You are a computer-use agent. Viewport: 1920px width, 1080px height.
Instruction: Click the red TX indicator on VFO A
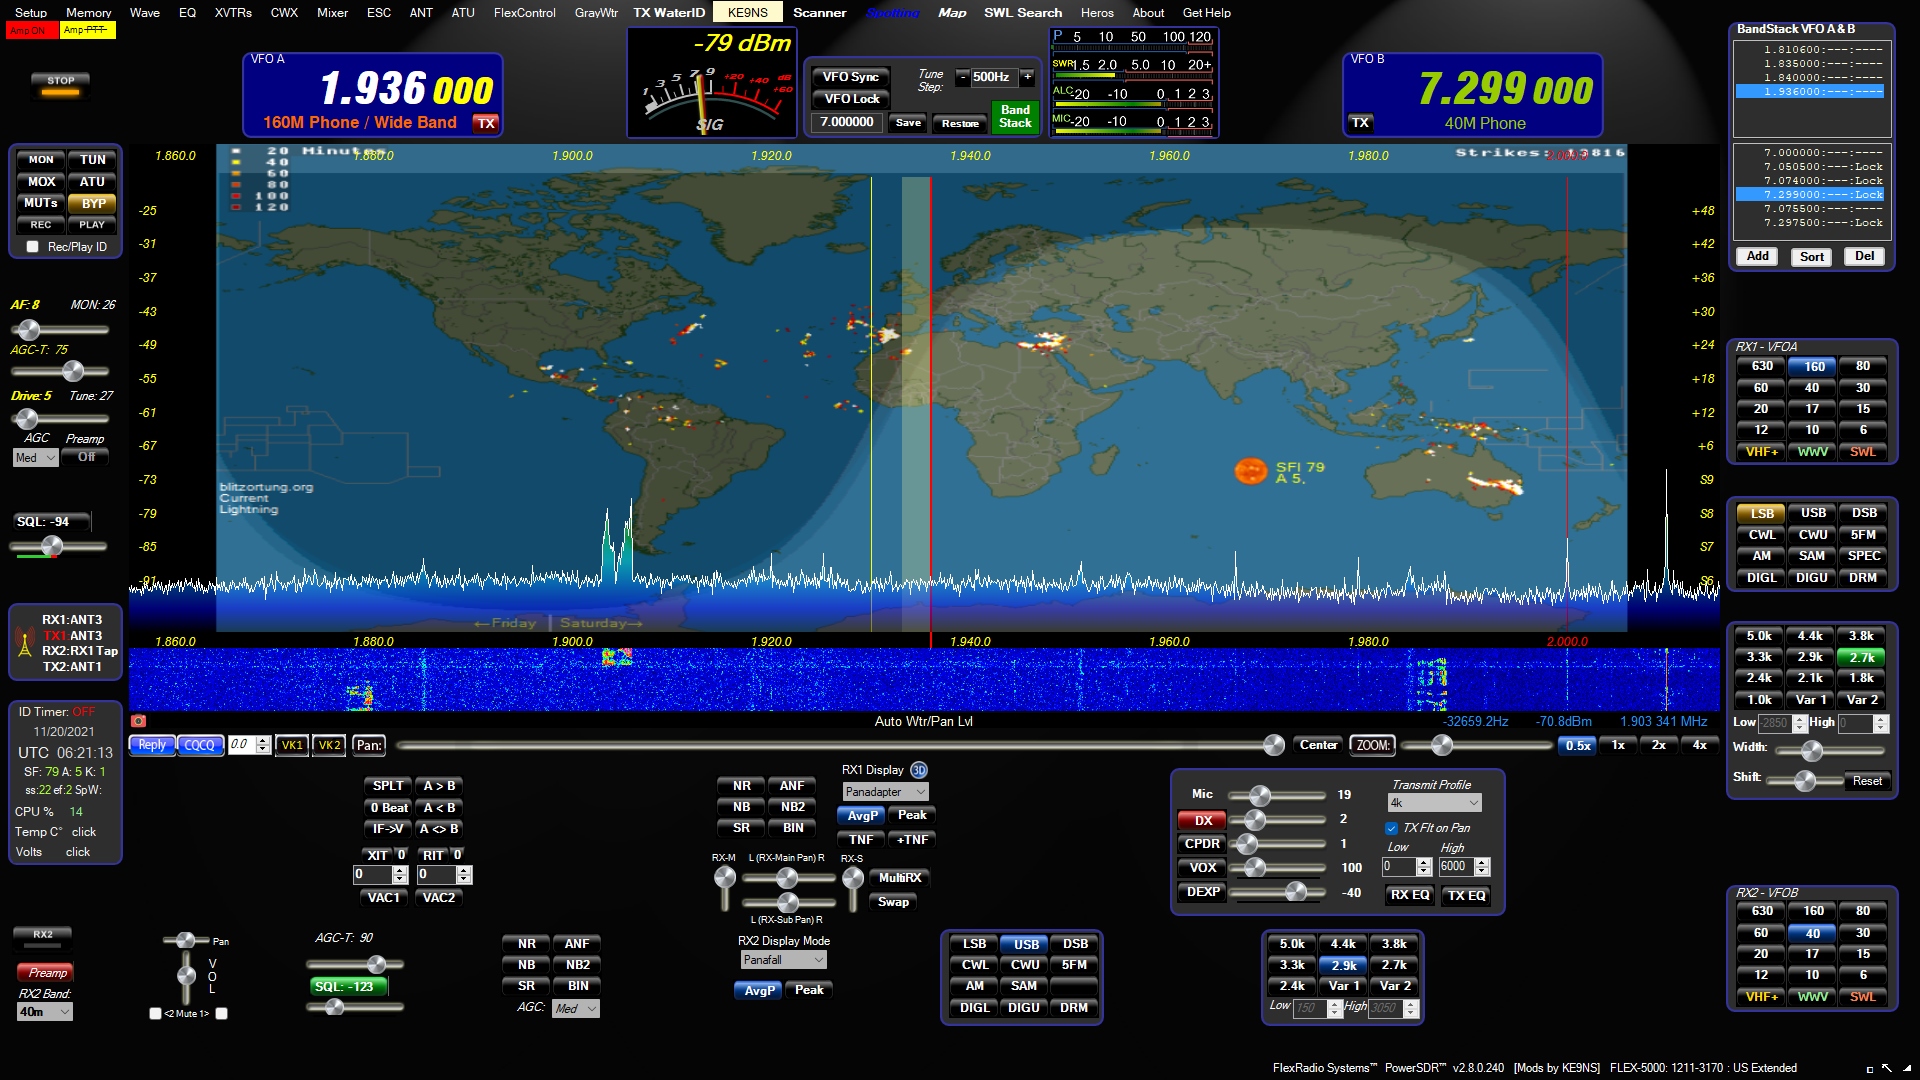pos(486,123)
